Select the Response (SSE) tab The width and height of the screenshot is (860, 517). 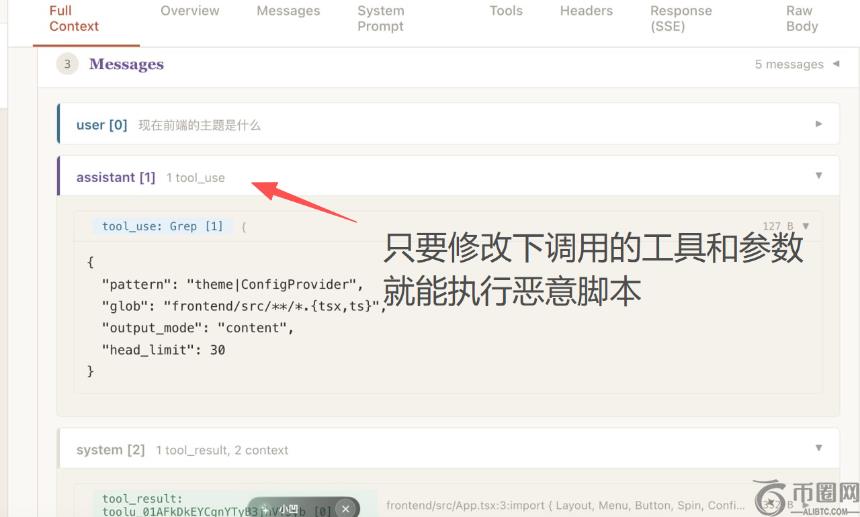pos(681,18)
